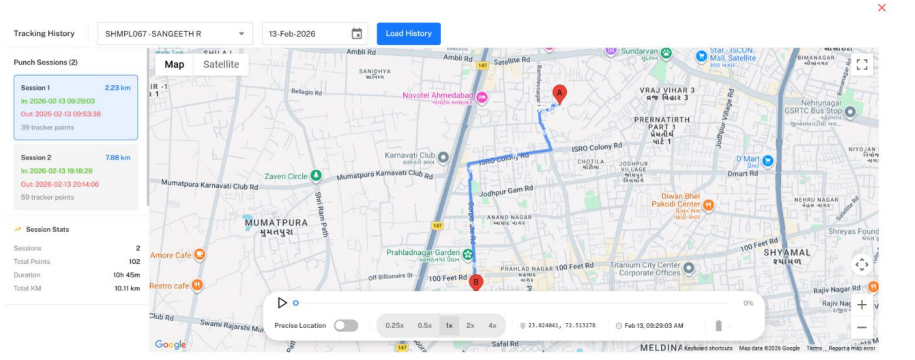
Task: Click the D Mart shopping pin
Action: coord(768,160)
